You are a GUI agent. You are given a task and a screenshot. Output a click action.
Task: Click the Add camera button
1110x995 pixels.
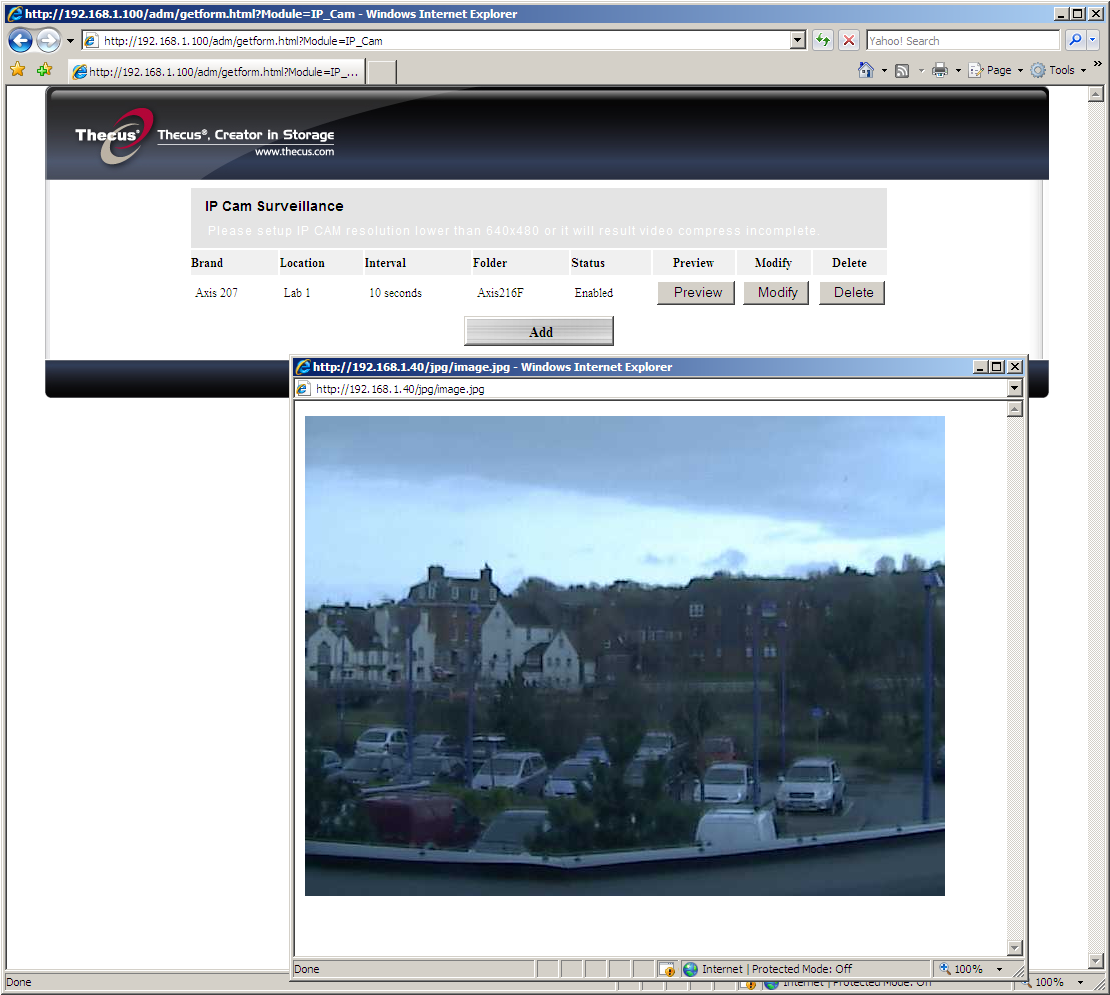coord(539,332)
